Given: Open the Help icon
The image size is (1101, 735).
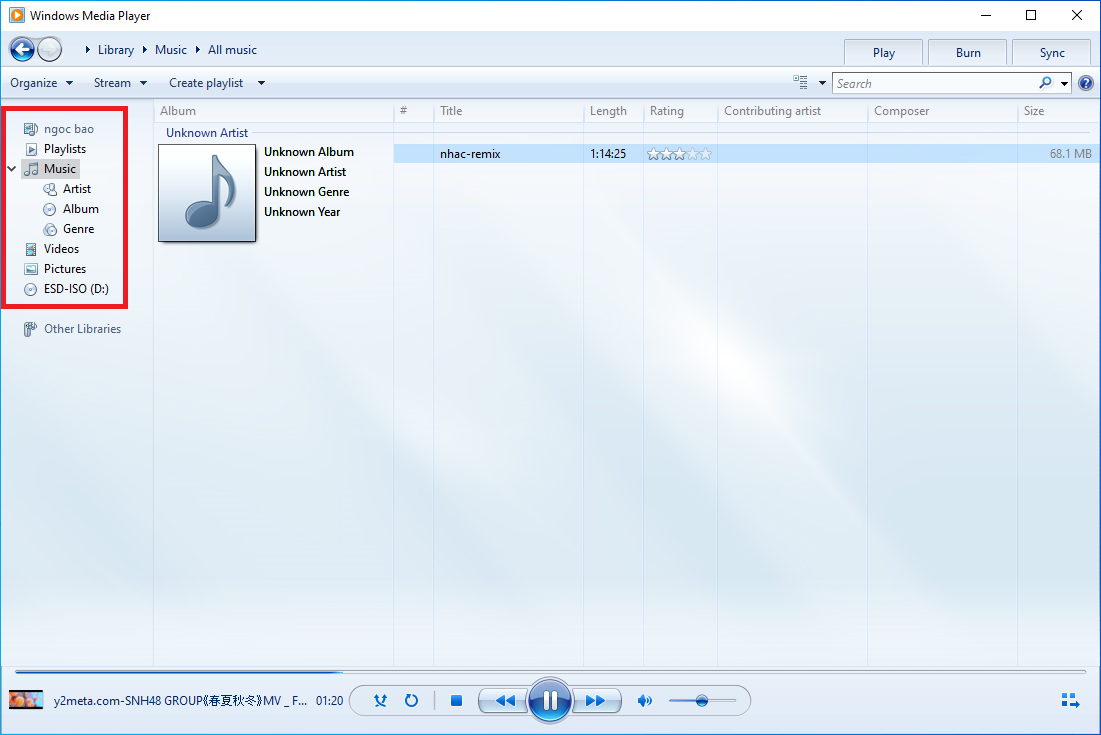Looking at the screenshot, I should [x=1086, y=83].
